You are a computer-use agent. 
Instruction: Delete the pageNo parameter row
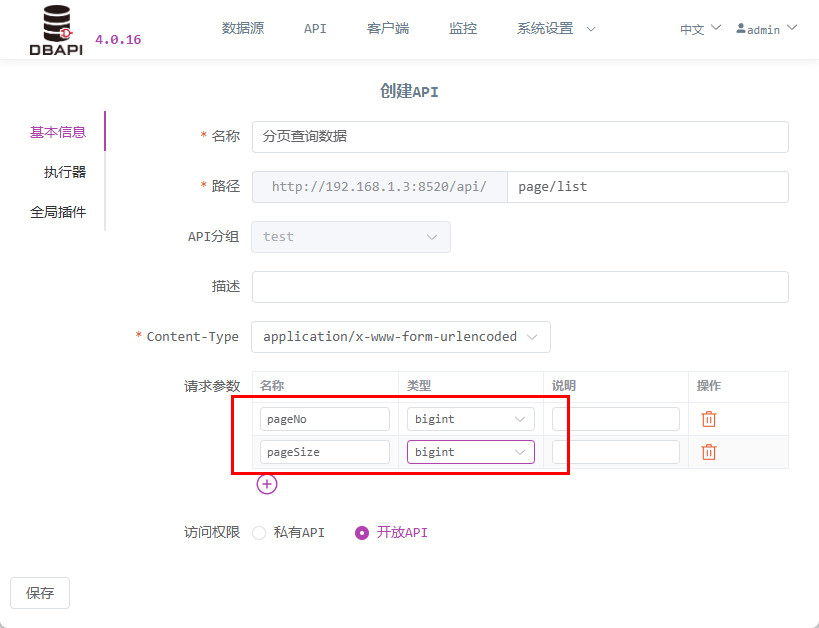tap(708, 419)
